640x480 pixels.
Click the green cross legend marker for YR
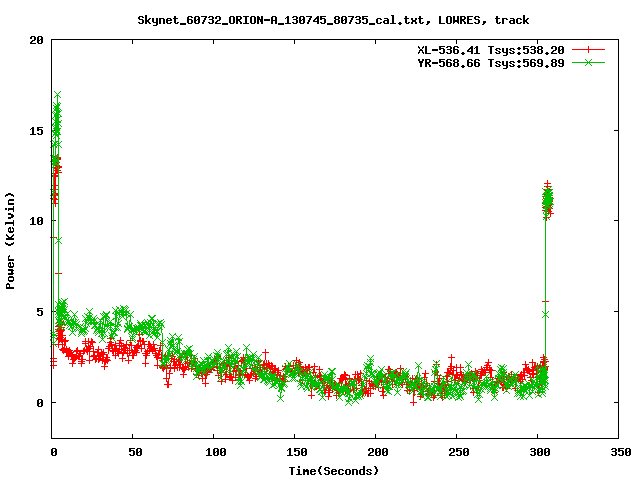(x=588, y=62)
